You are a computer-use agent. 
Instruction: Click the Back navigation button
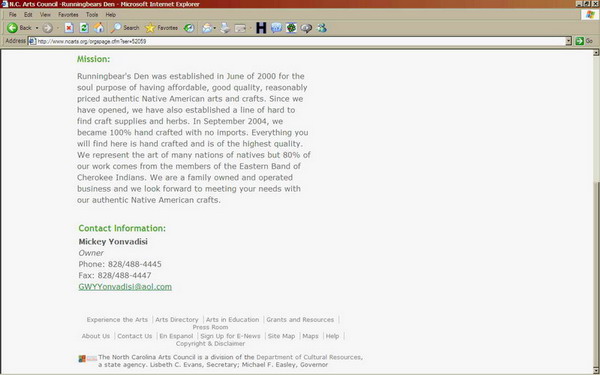coord(19,28)
